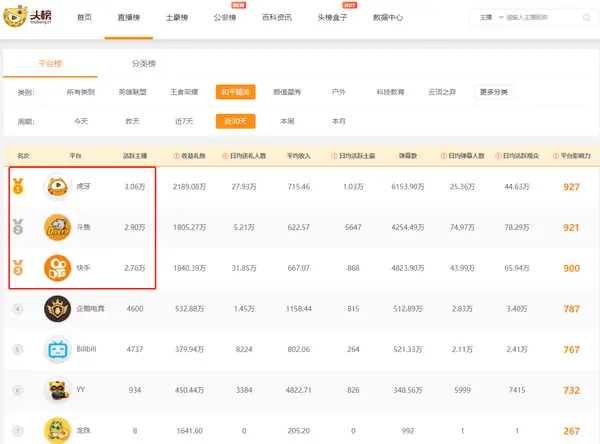The height and width of the screenshot is (444, 600).
Task: Click the 斗鱼 platform name
Action: point(83,227)
